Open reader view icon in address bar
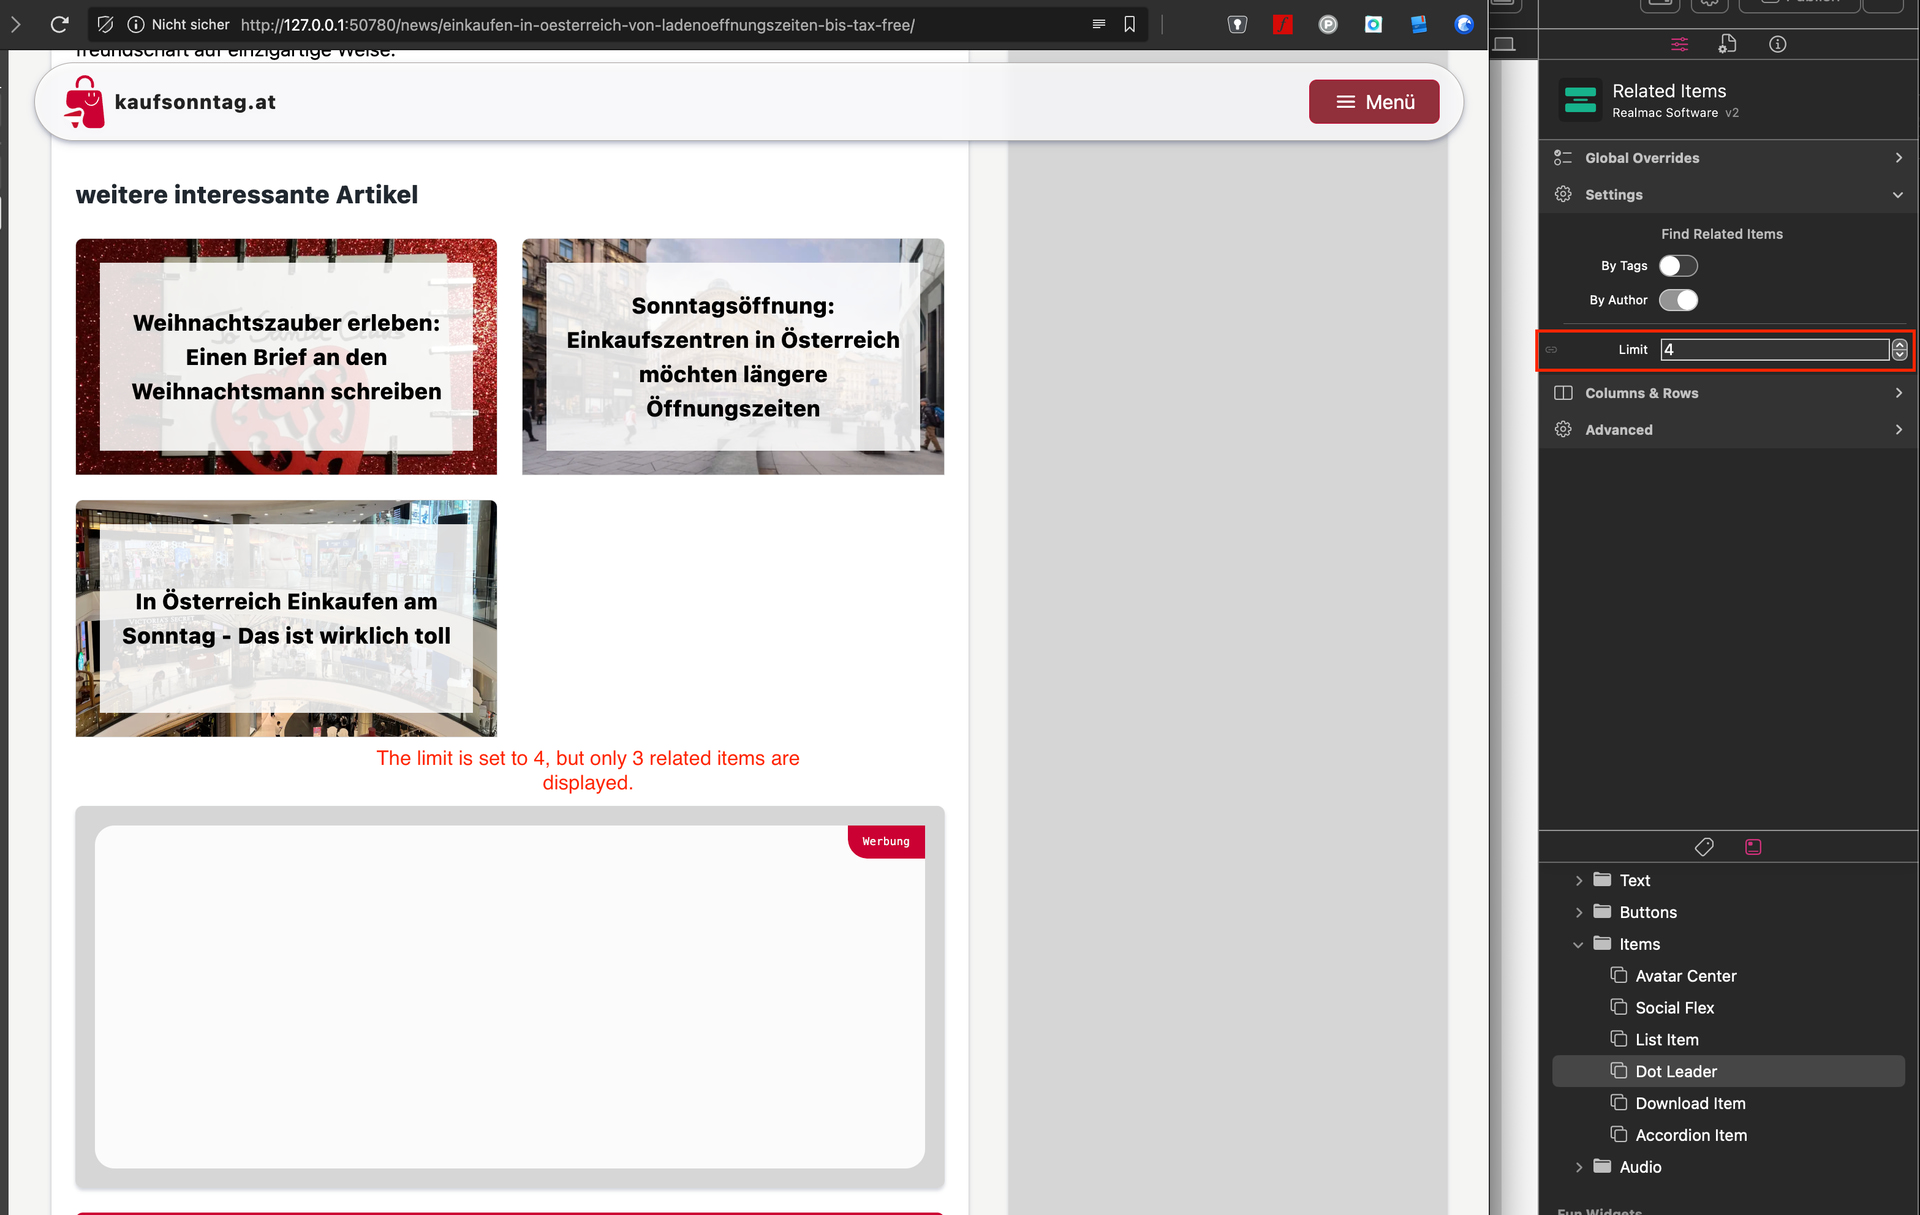Screen dimensions: 1920x1215 coord(1098,24)
